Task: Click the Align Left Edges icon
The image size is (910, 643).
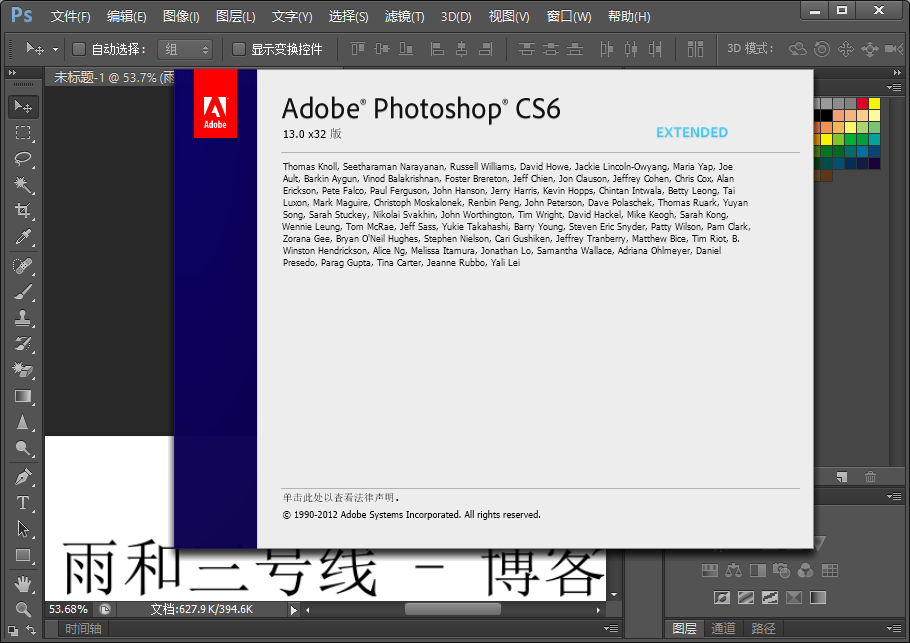Action: (x=437, y=49)
